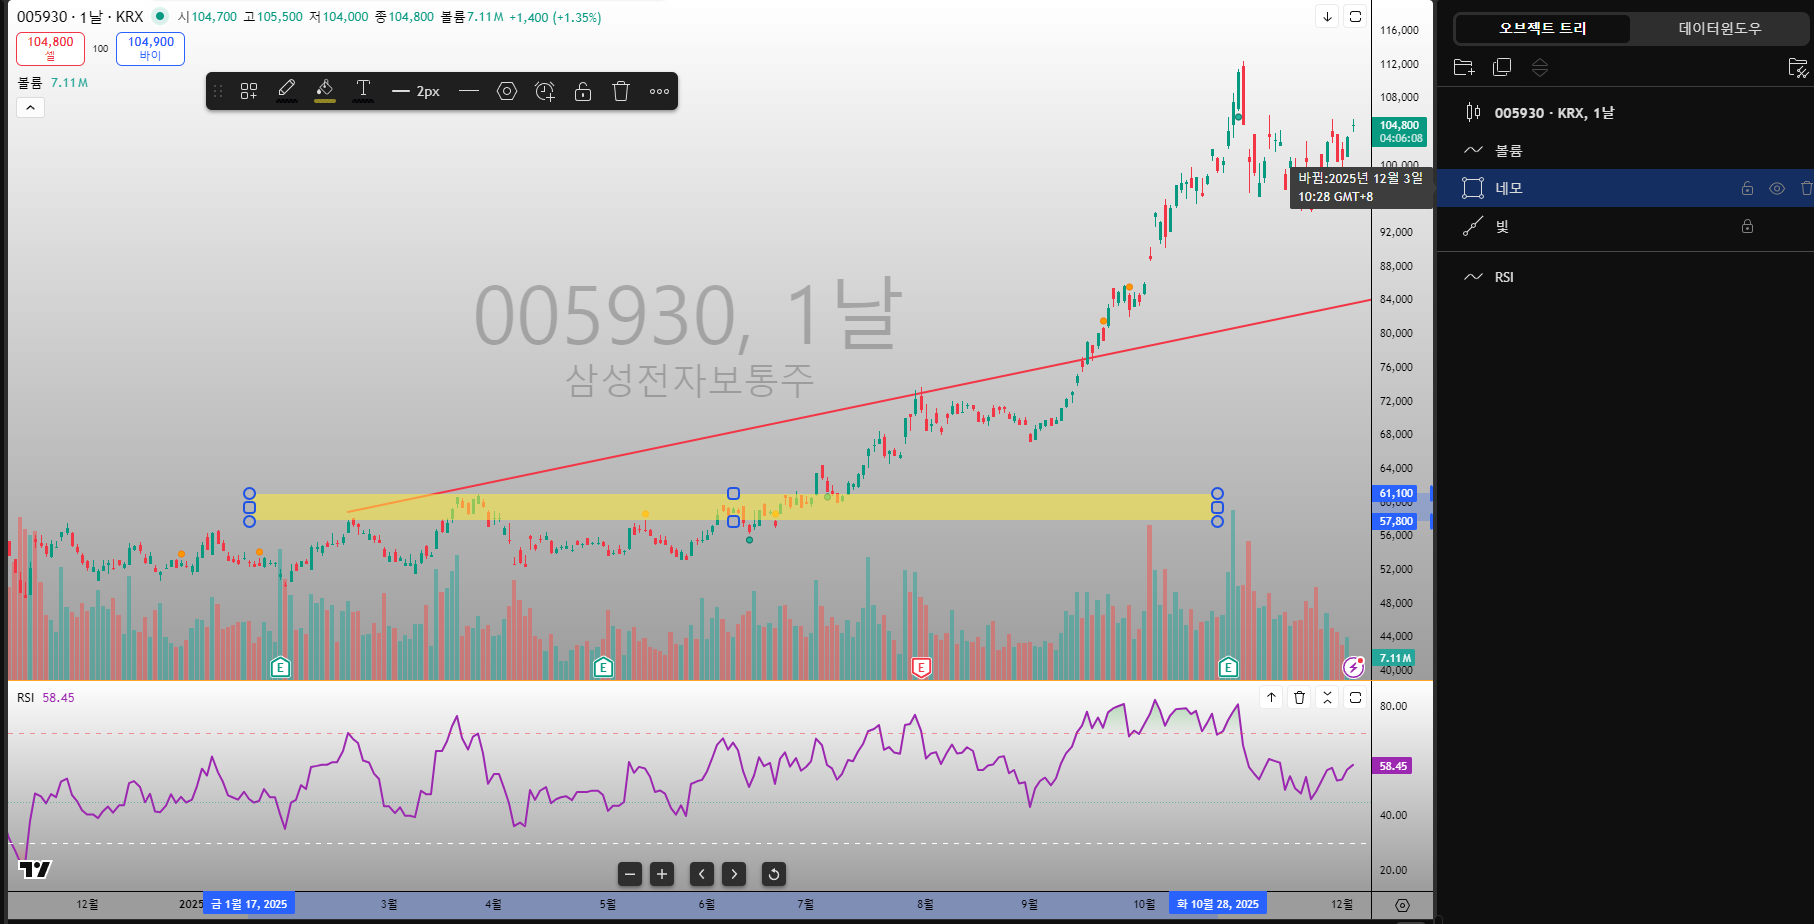Click the green E marker near November

tap(1228, 667)
